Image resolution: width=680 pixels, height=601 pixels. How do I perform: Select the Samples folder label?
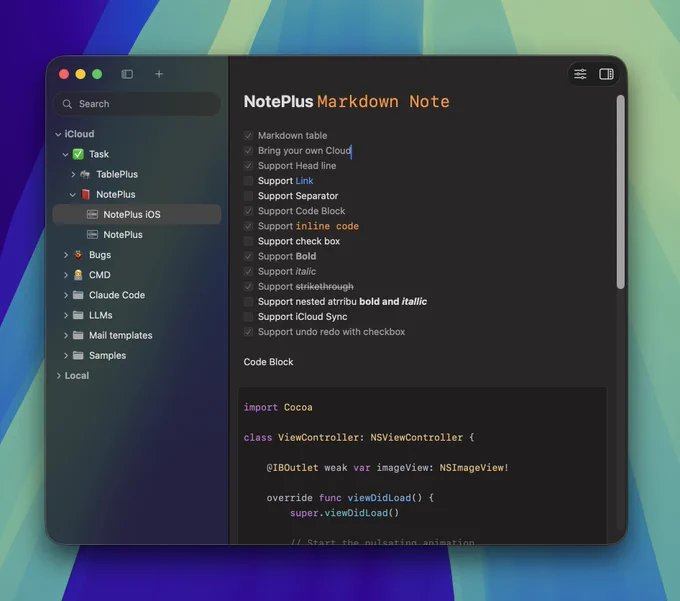[108, 356]
